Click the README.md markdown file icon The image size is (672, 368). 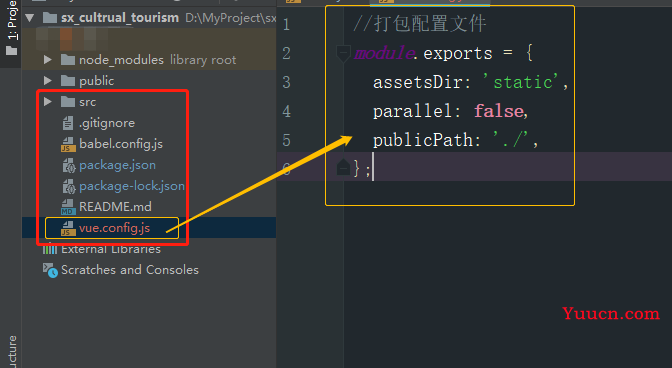68,207
